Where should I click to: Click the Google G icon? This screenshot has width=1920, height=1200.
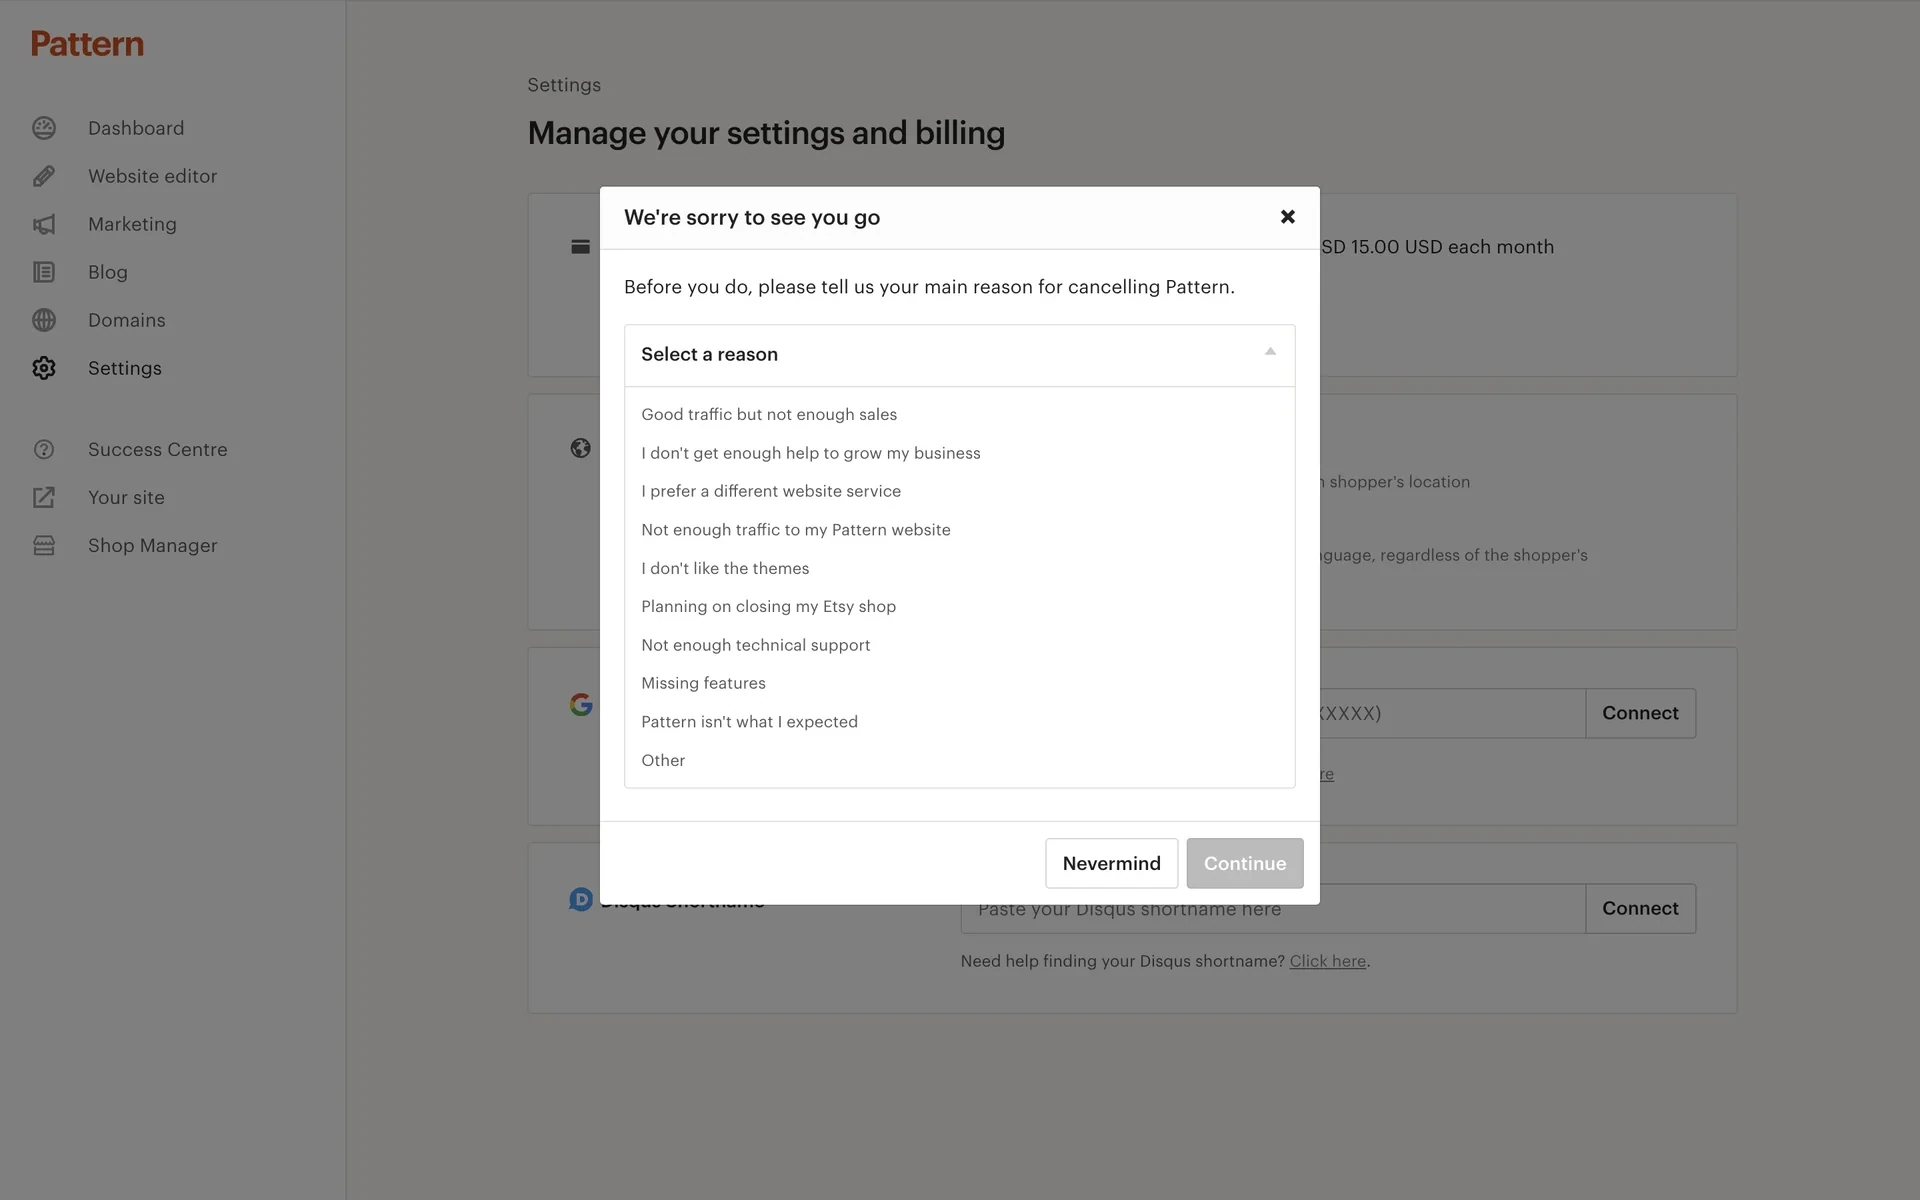click(x=581, y=704)
